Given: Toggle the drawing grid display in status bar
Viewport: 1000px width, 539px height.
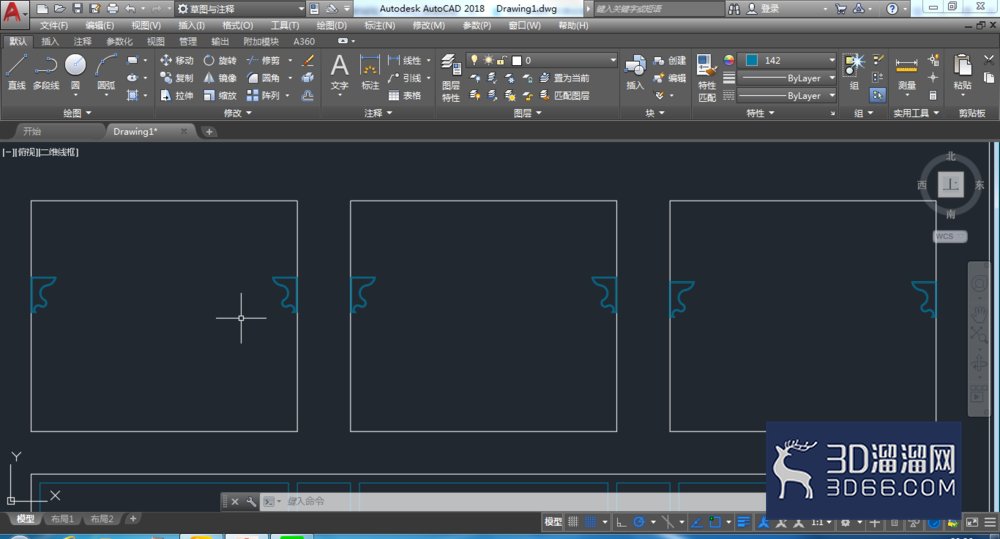Looking at the screenshot, I should pos(573,522).
